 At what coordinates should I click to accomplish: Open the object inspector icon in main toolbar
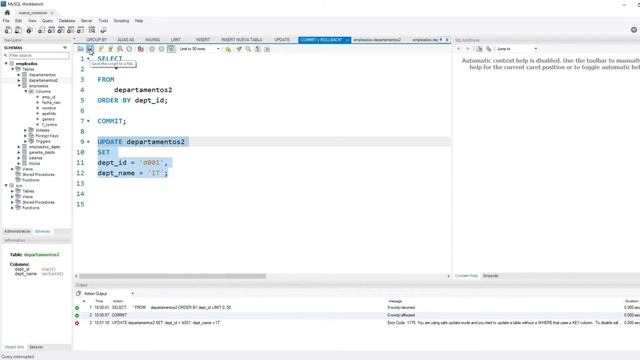pos(29,30)
